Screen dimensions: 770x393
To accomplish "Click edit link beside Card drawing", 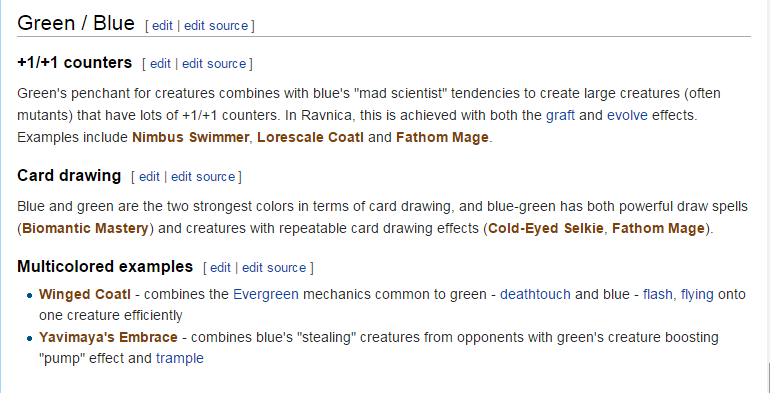I will (x=149, y=176).
